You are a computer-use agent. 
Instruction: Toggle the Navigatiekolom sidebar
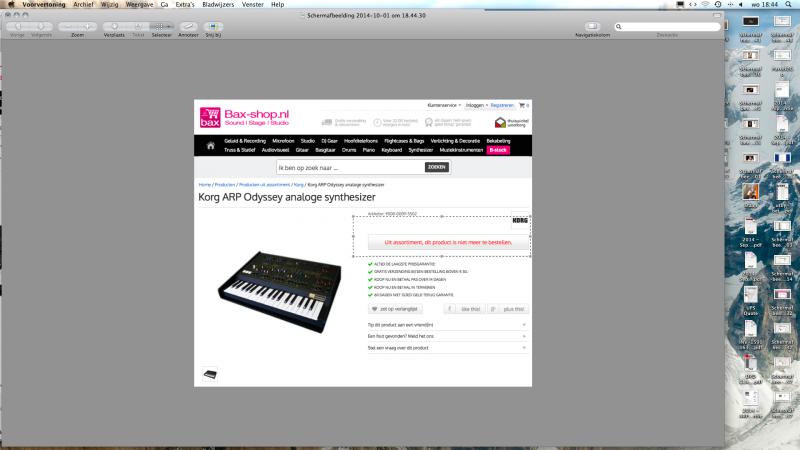(592, 26)
